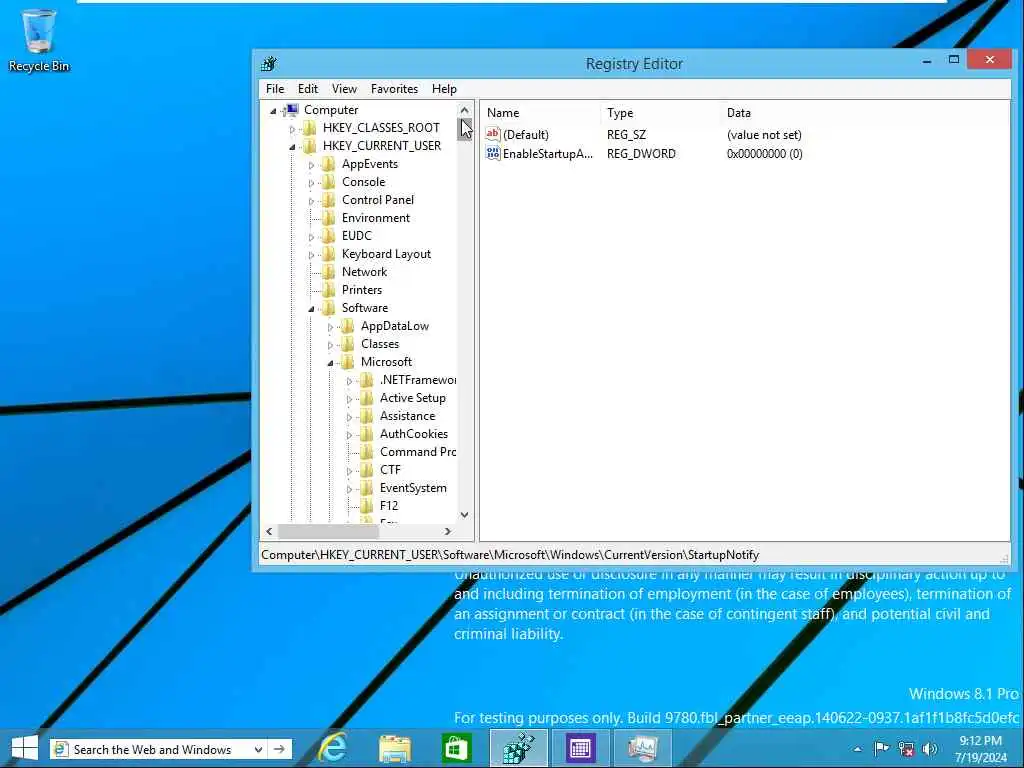
Task: Click the string value icon of (Default)
Action: (492, 135)
